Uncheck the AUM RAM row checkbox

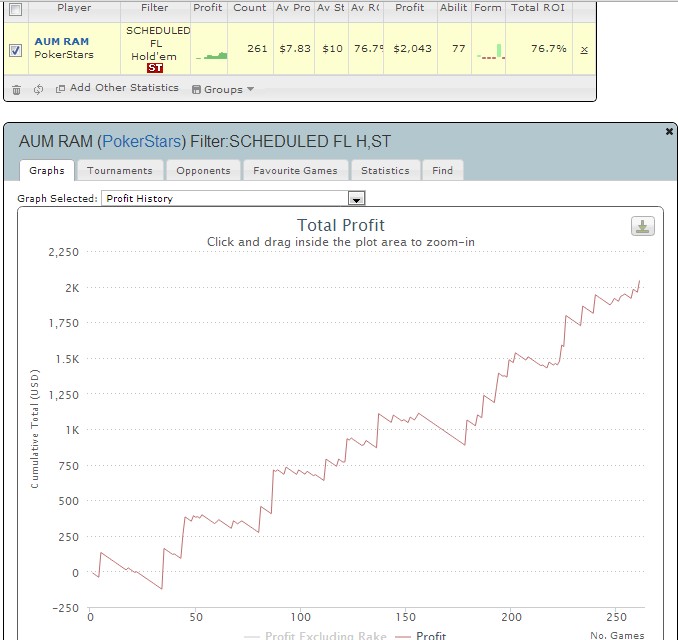click(16, 50)
